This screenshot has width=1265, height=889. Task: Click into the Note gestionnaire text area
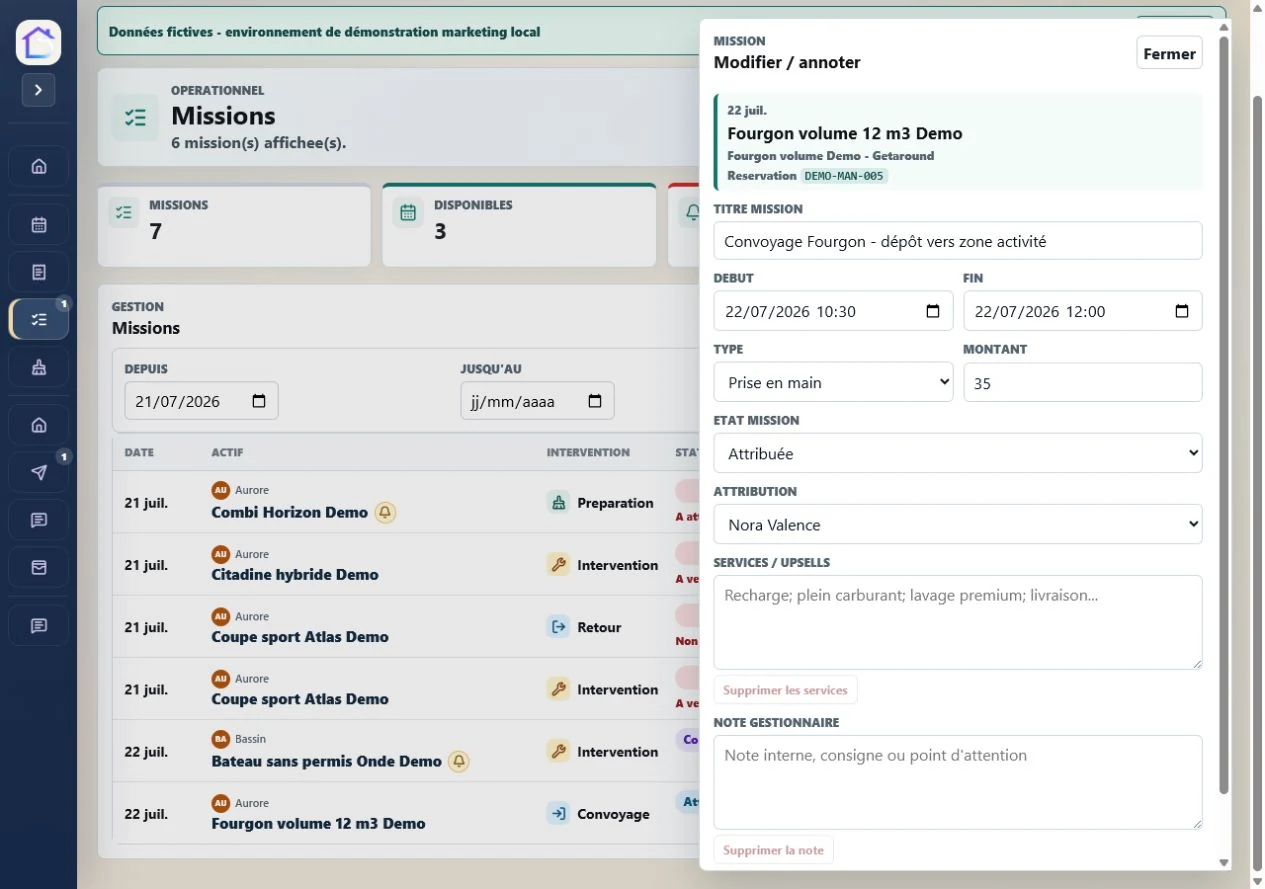tap(958, 782)
